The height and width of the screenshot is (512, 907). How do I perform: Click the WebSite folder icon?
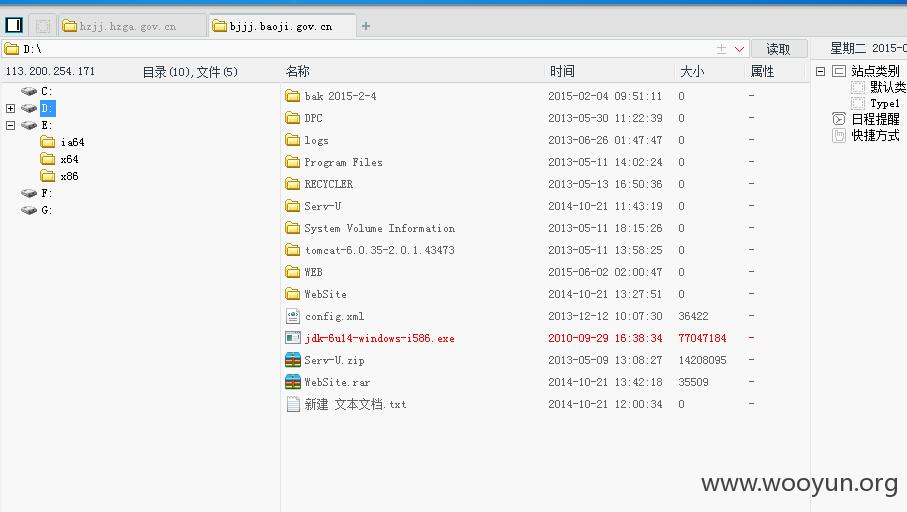pyautogui.click(x=293, y=293)
